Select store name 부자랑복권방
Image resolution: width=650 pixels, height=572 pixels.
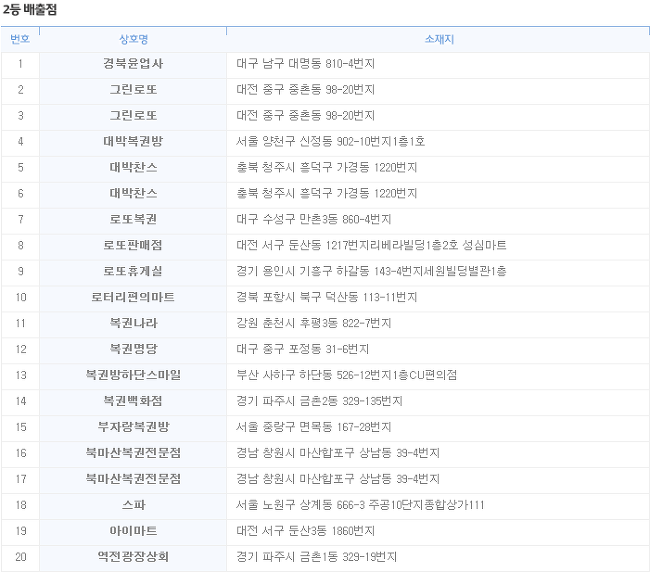[x=133, y=427]
